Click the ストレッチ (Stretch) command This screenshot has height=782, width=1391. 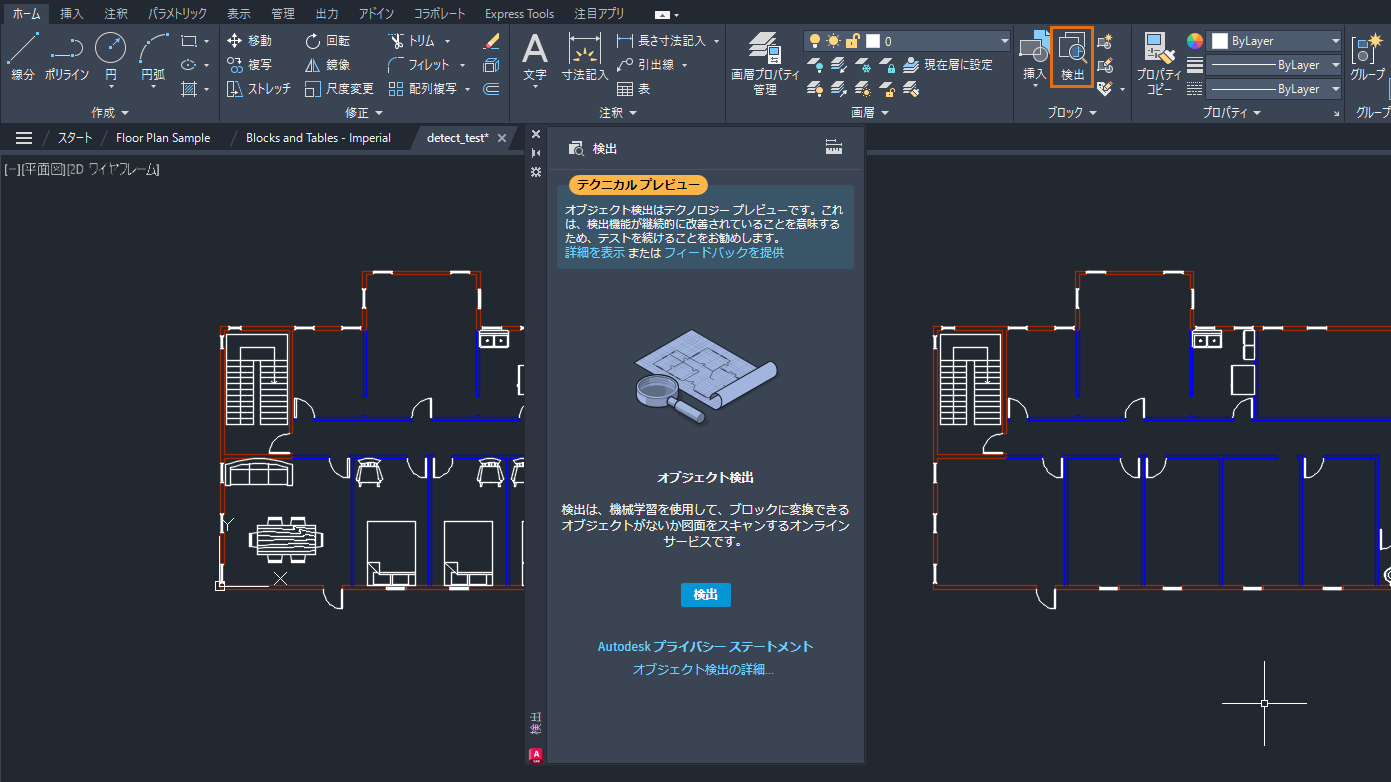258,89
